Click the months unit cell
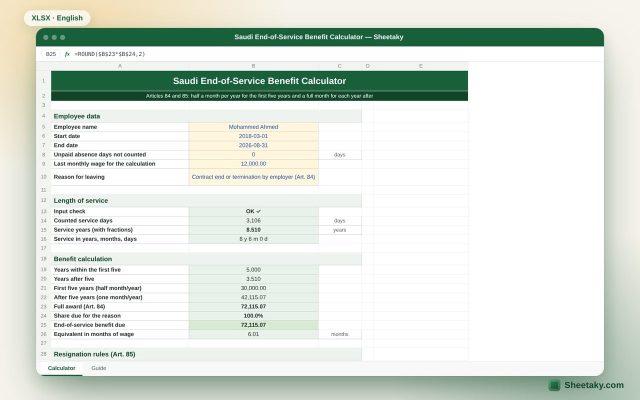The image size is (640, 400). click(x=340, y=334)
